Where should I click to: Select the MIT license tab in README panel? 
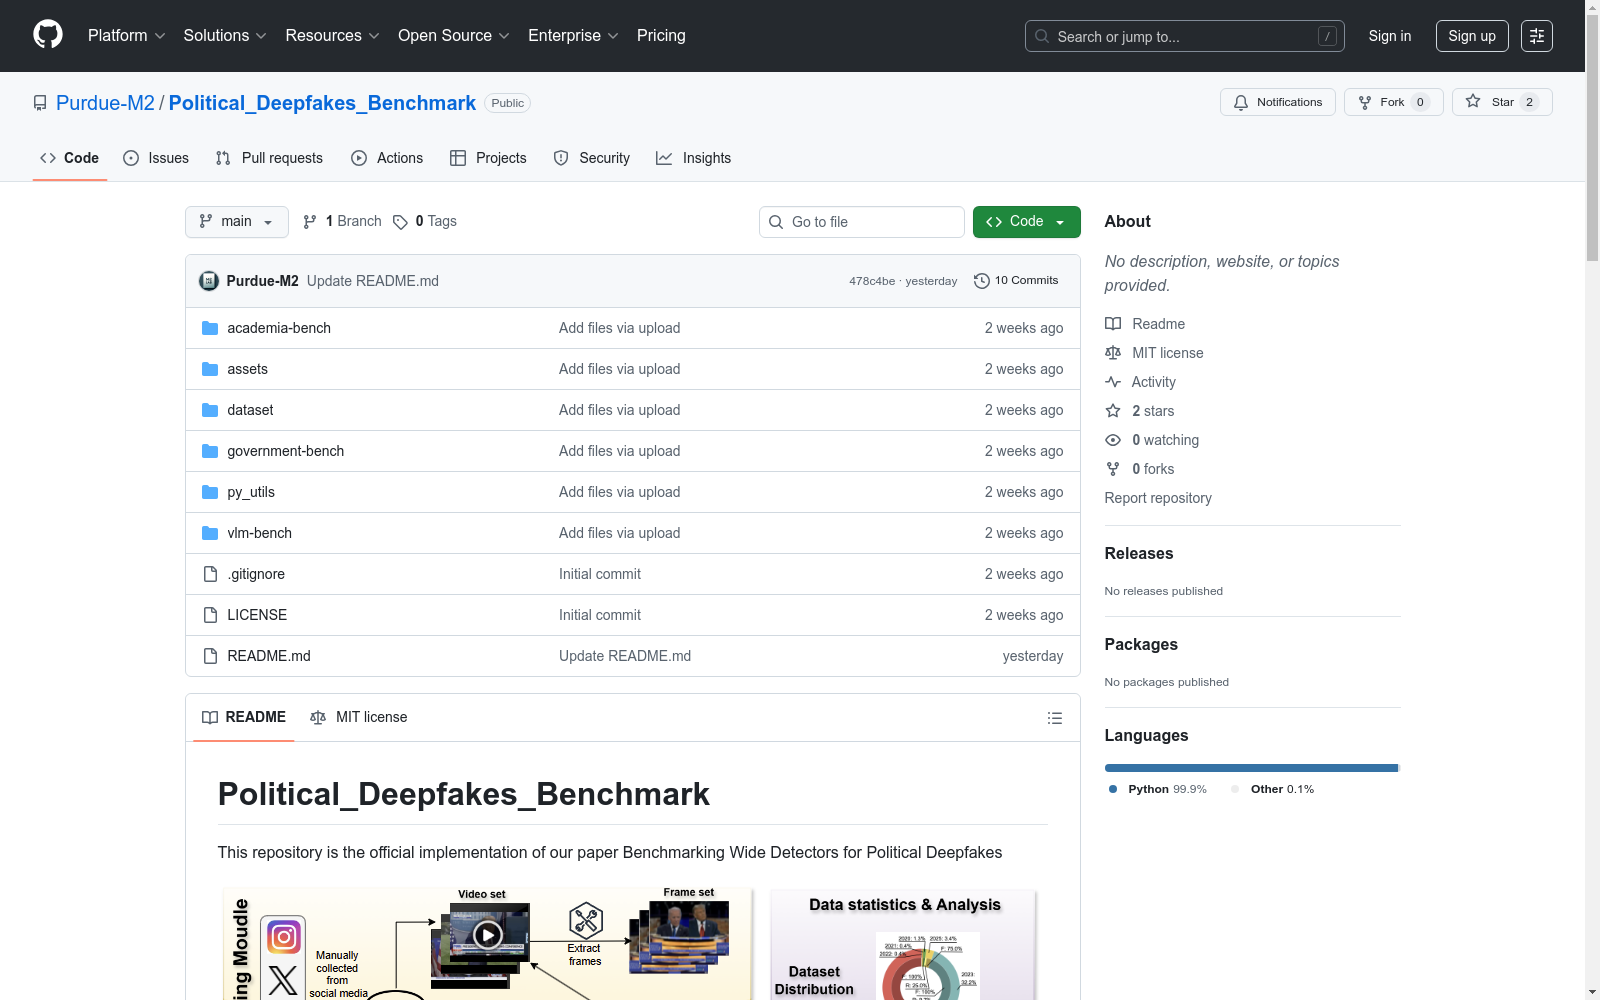tap(359, 717)
